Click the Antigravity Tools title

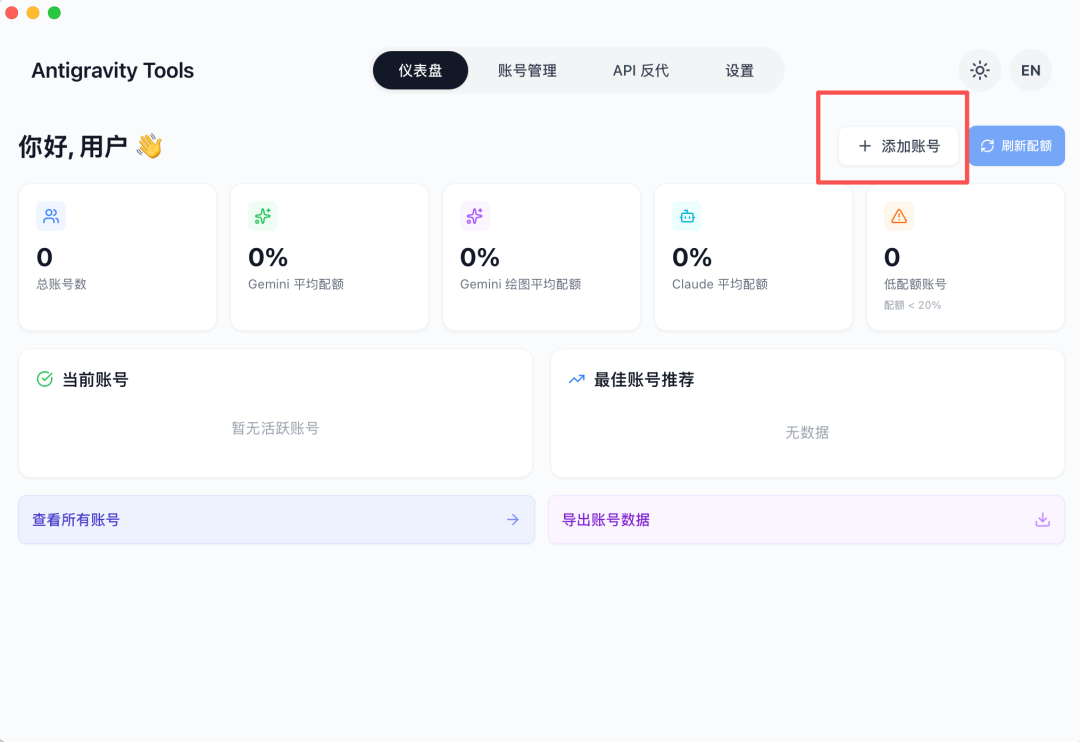click(x=113, y=71)
